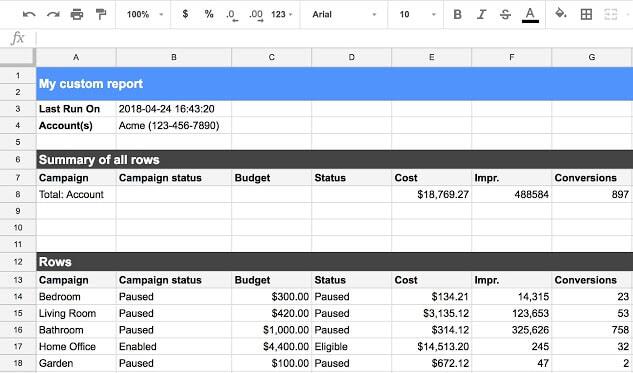Click the Print icon
The height and width of the screenshot is (373, 633).
click(77, 15)
